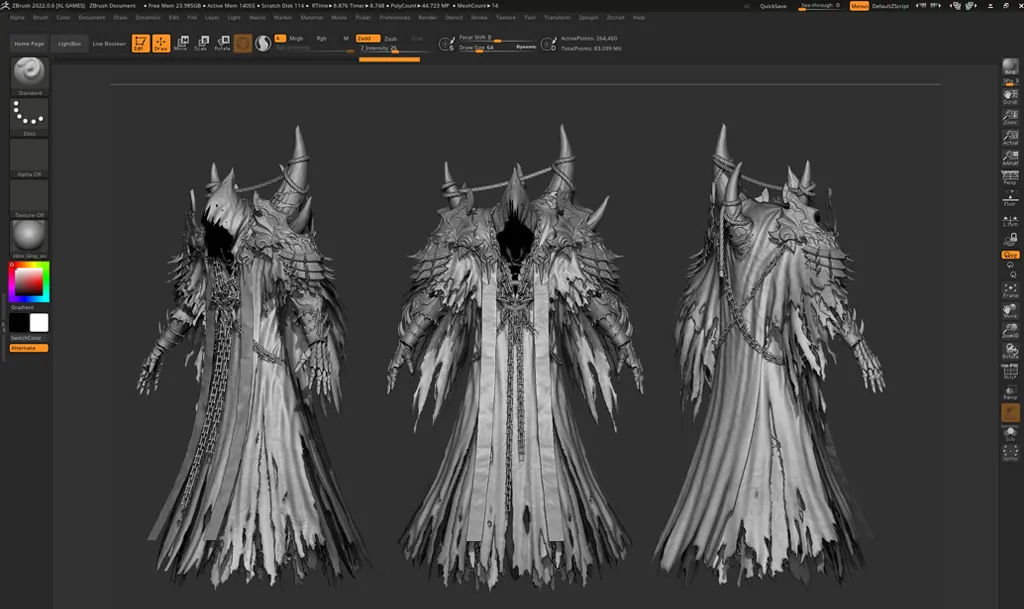The image size is (1024, 609).
Task: Toggle PolyF polyframe icon
Action: (1010, 372)
